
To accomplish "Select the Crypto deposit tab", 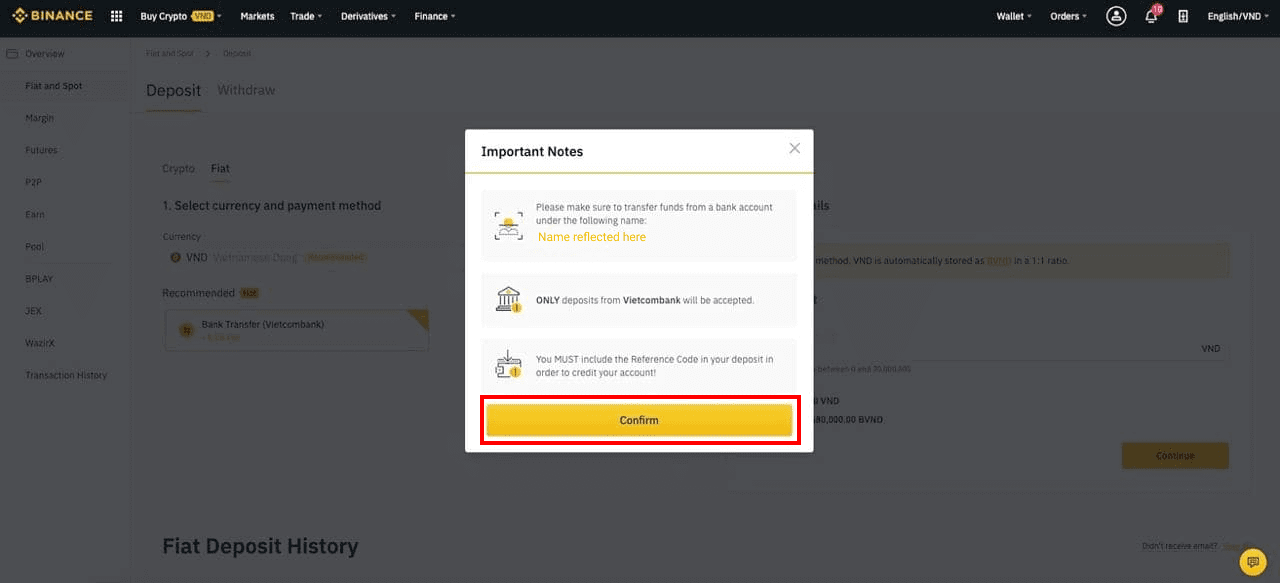I will (178, 168).
